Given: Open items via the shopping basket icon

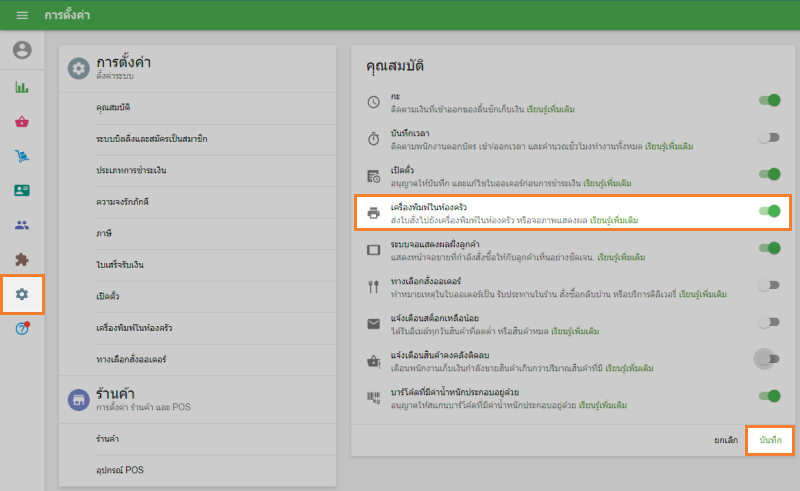Looking at the screenshot, I should (x=22, y=122).
